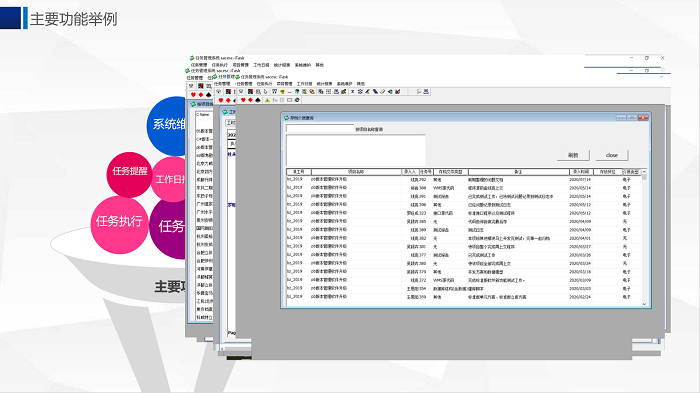This screenshot has width=700, height=393.
Task: Click the red heart toolbar icon
Action: [x=243, y=100]
